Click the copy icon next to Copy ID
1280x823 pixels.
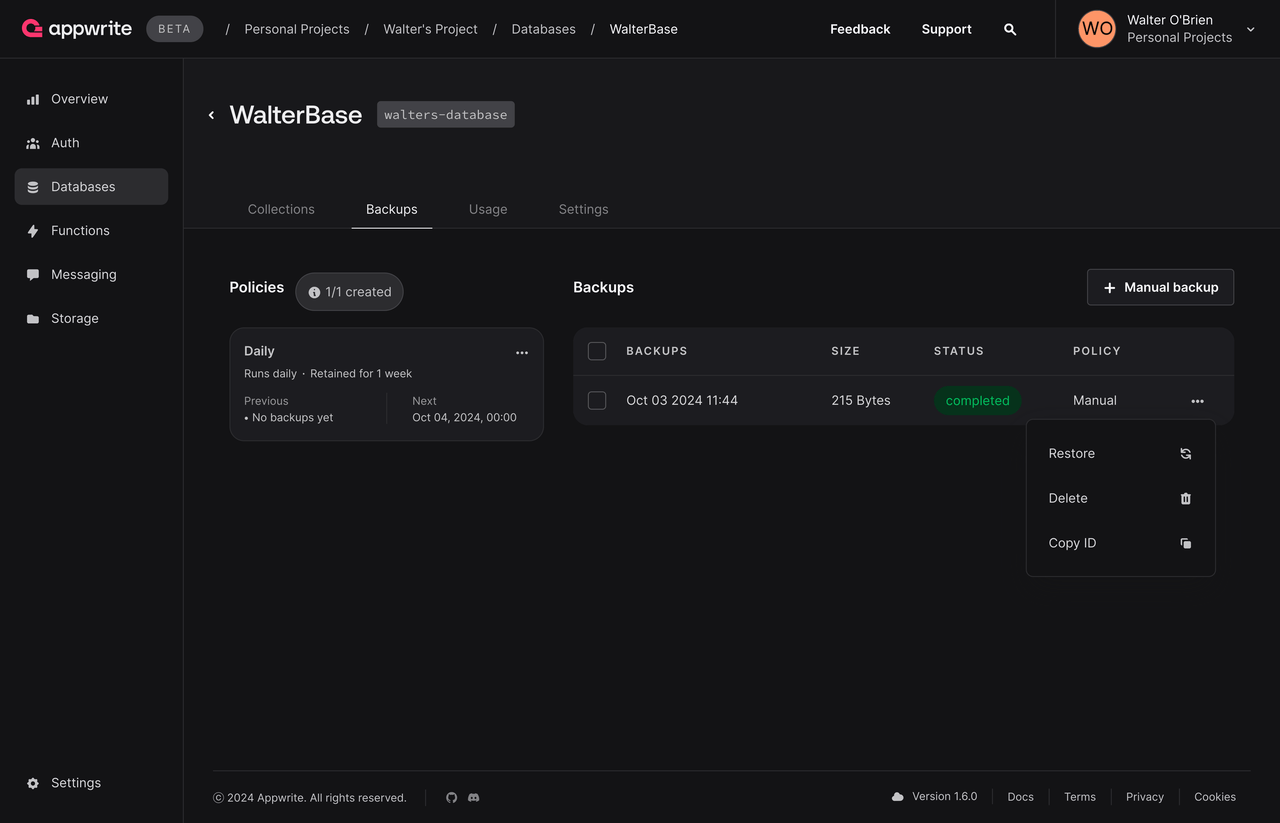tap(1186, 543)
